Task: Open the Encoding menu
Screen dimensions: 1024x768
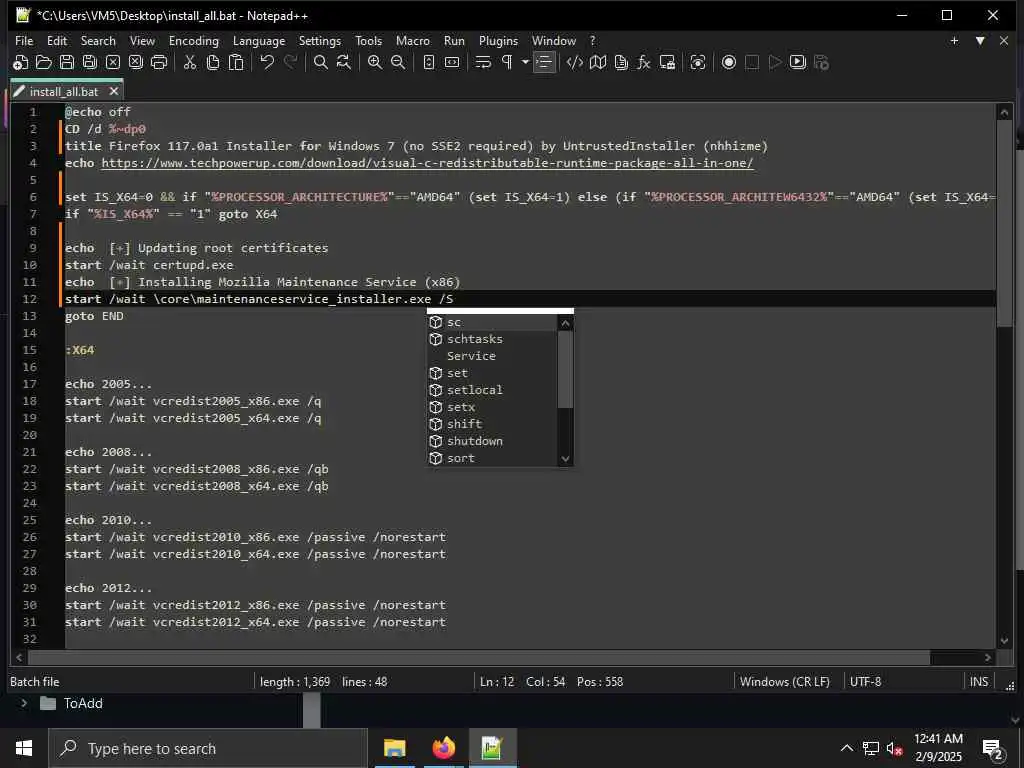Action: pos(194,40)
